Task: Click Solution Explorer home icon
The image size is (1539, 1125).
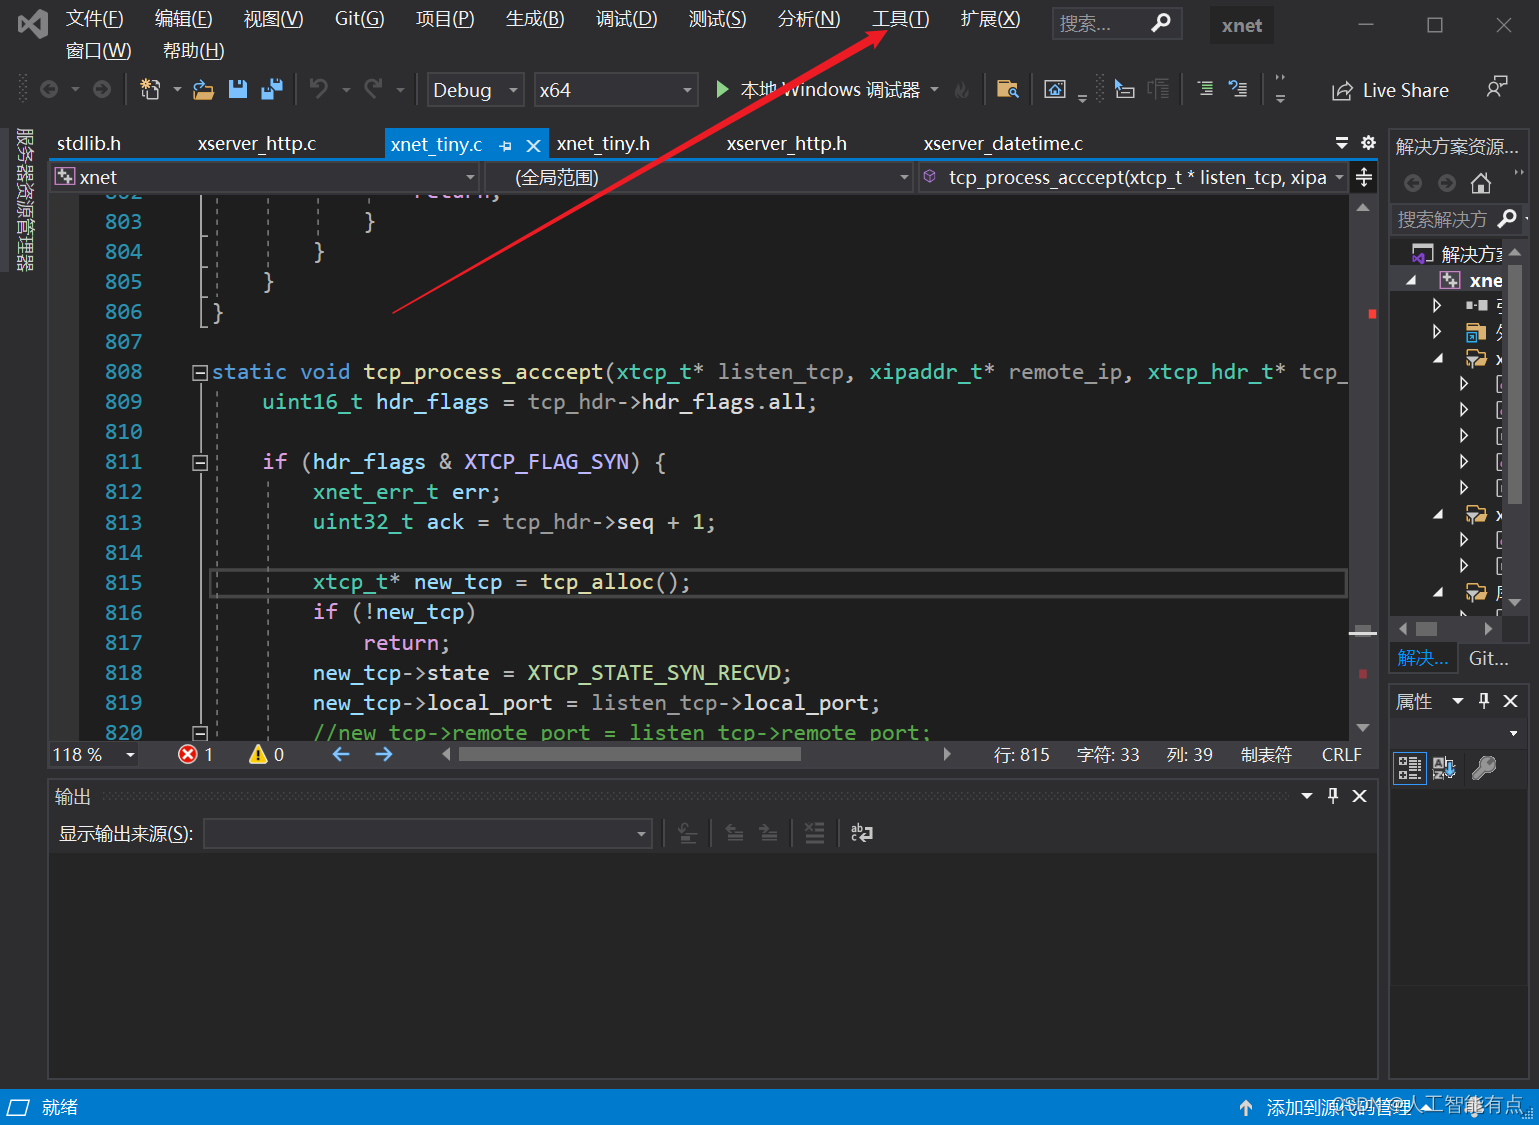Action: pyautogui.click(x=1481, y=183)
